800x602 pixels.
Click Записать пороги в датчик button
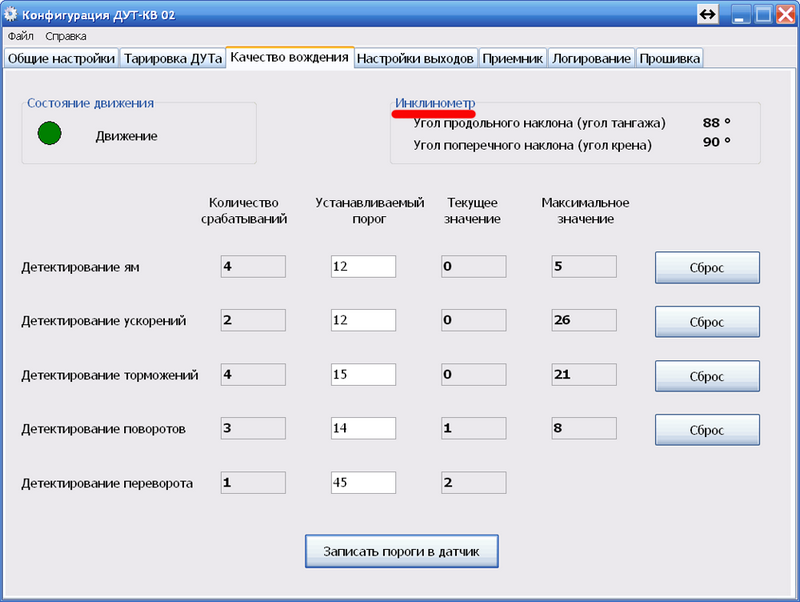pos(402,551)
